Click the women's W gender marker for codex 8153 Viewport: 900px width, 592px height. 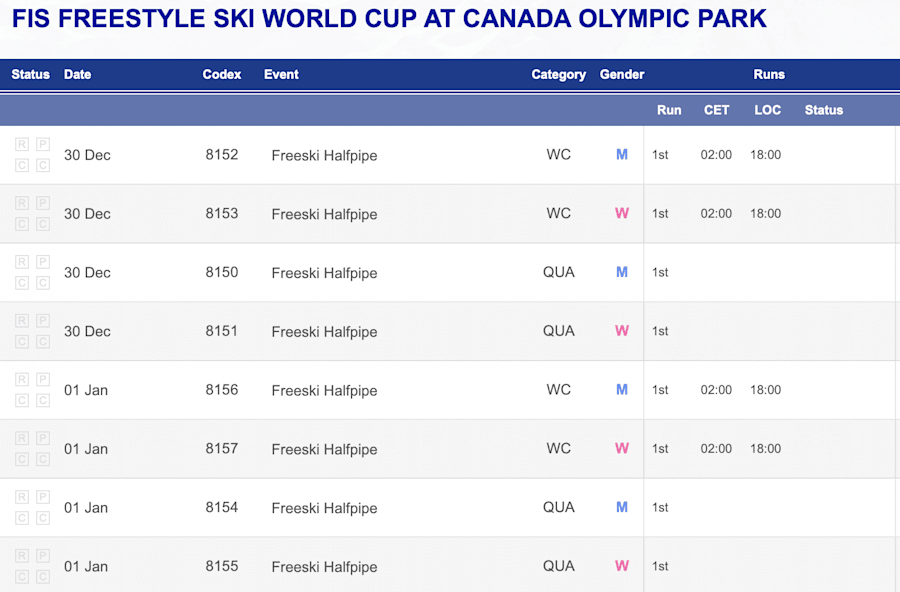[x=622, y=213]
